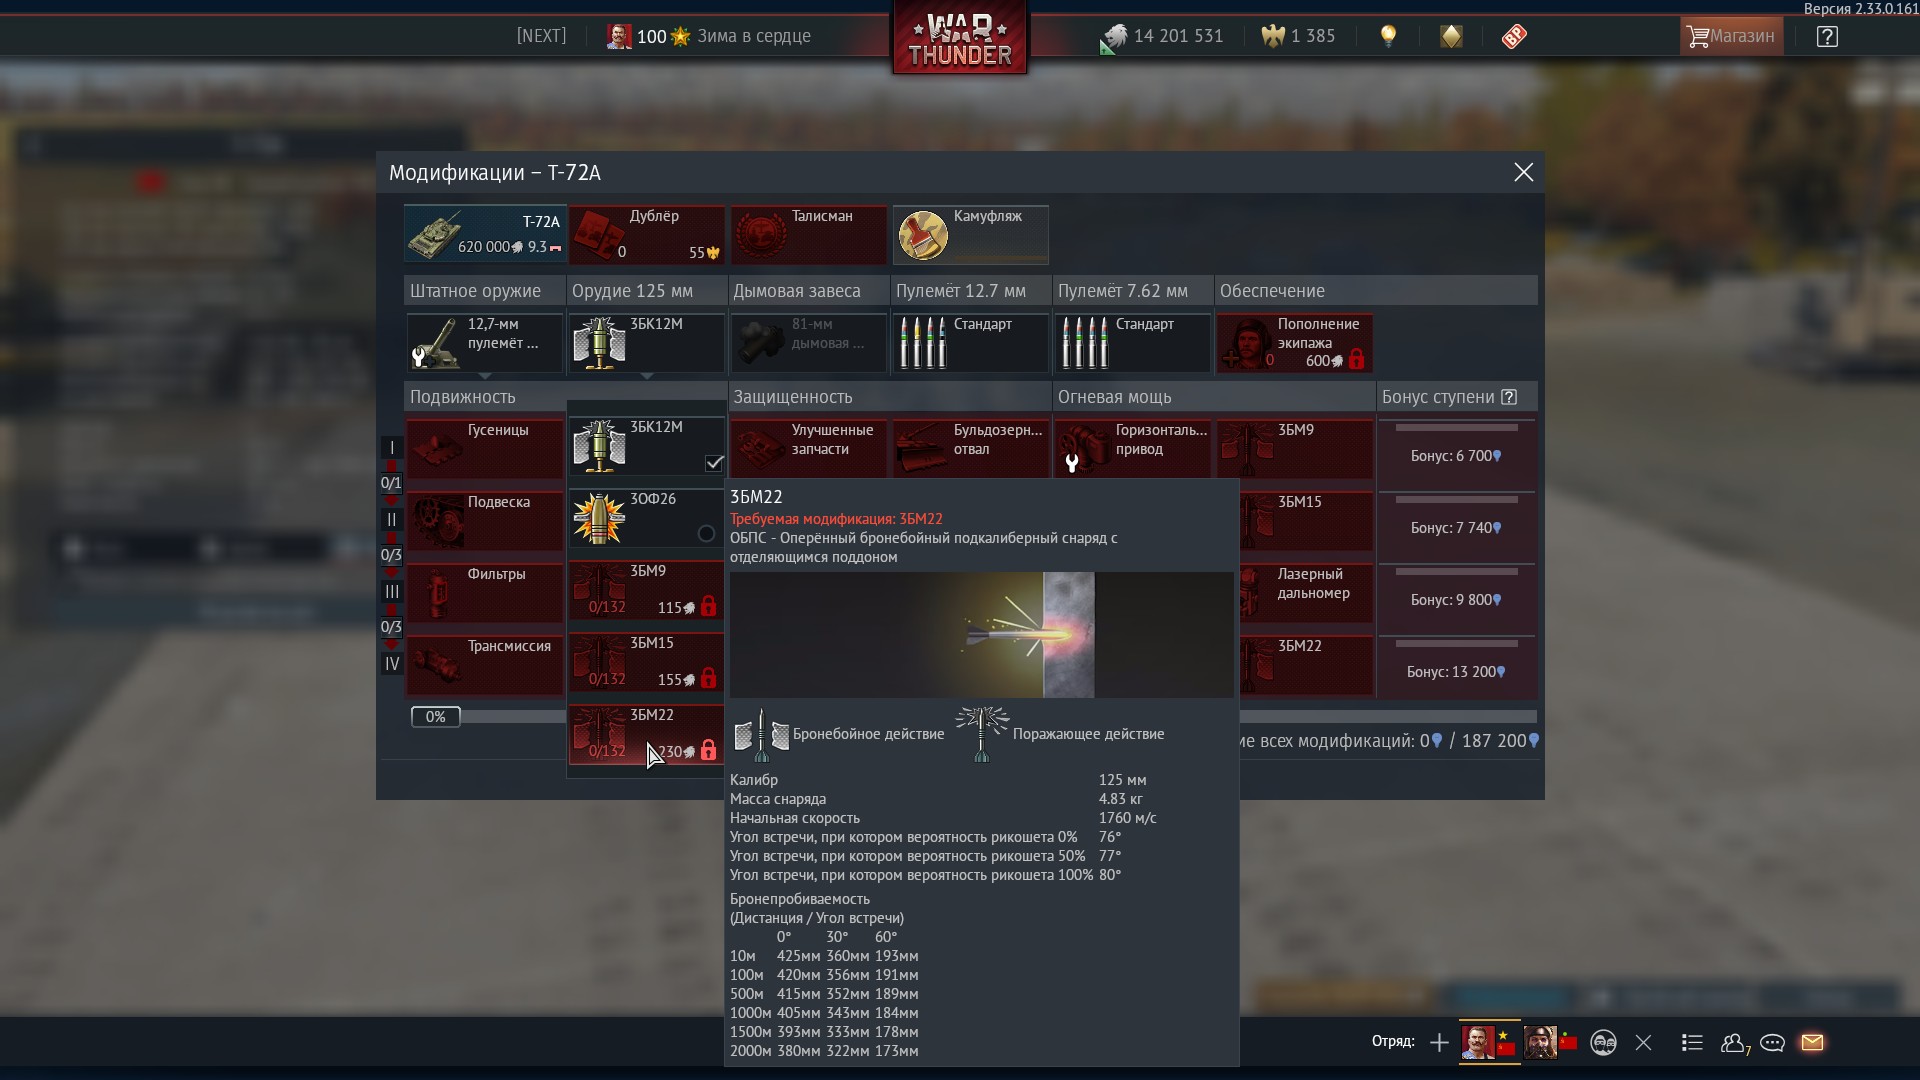Viewport: 1920px width, 1080px height.
Task: Open the contacts friends icon
Action: click(1735, 1043)
